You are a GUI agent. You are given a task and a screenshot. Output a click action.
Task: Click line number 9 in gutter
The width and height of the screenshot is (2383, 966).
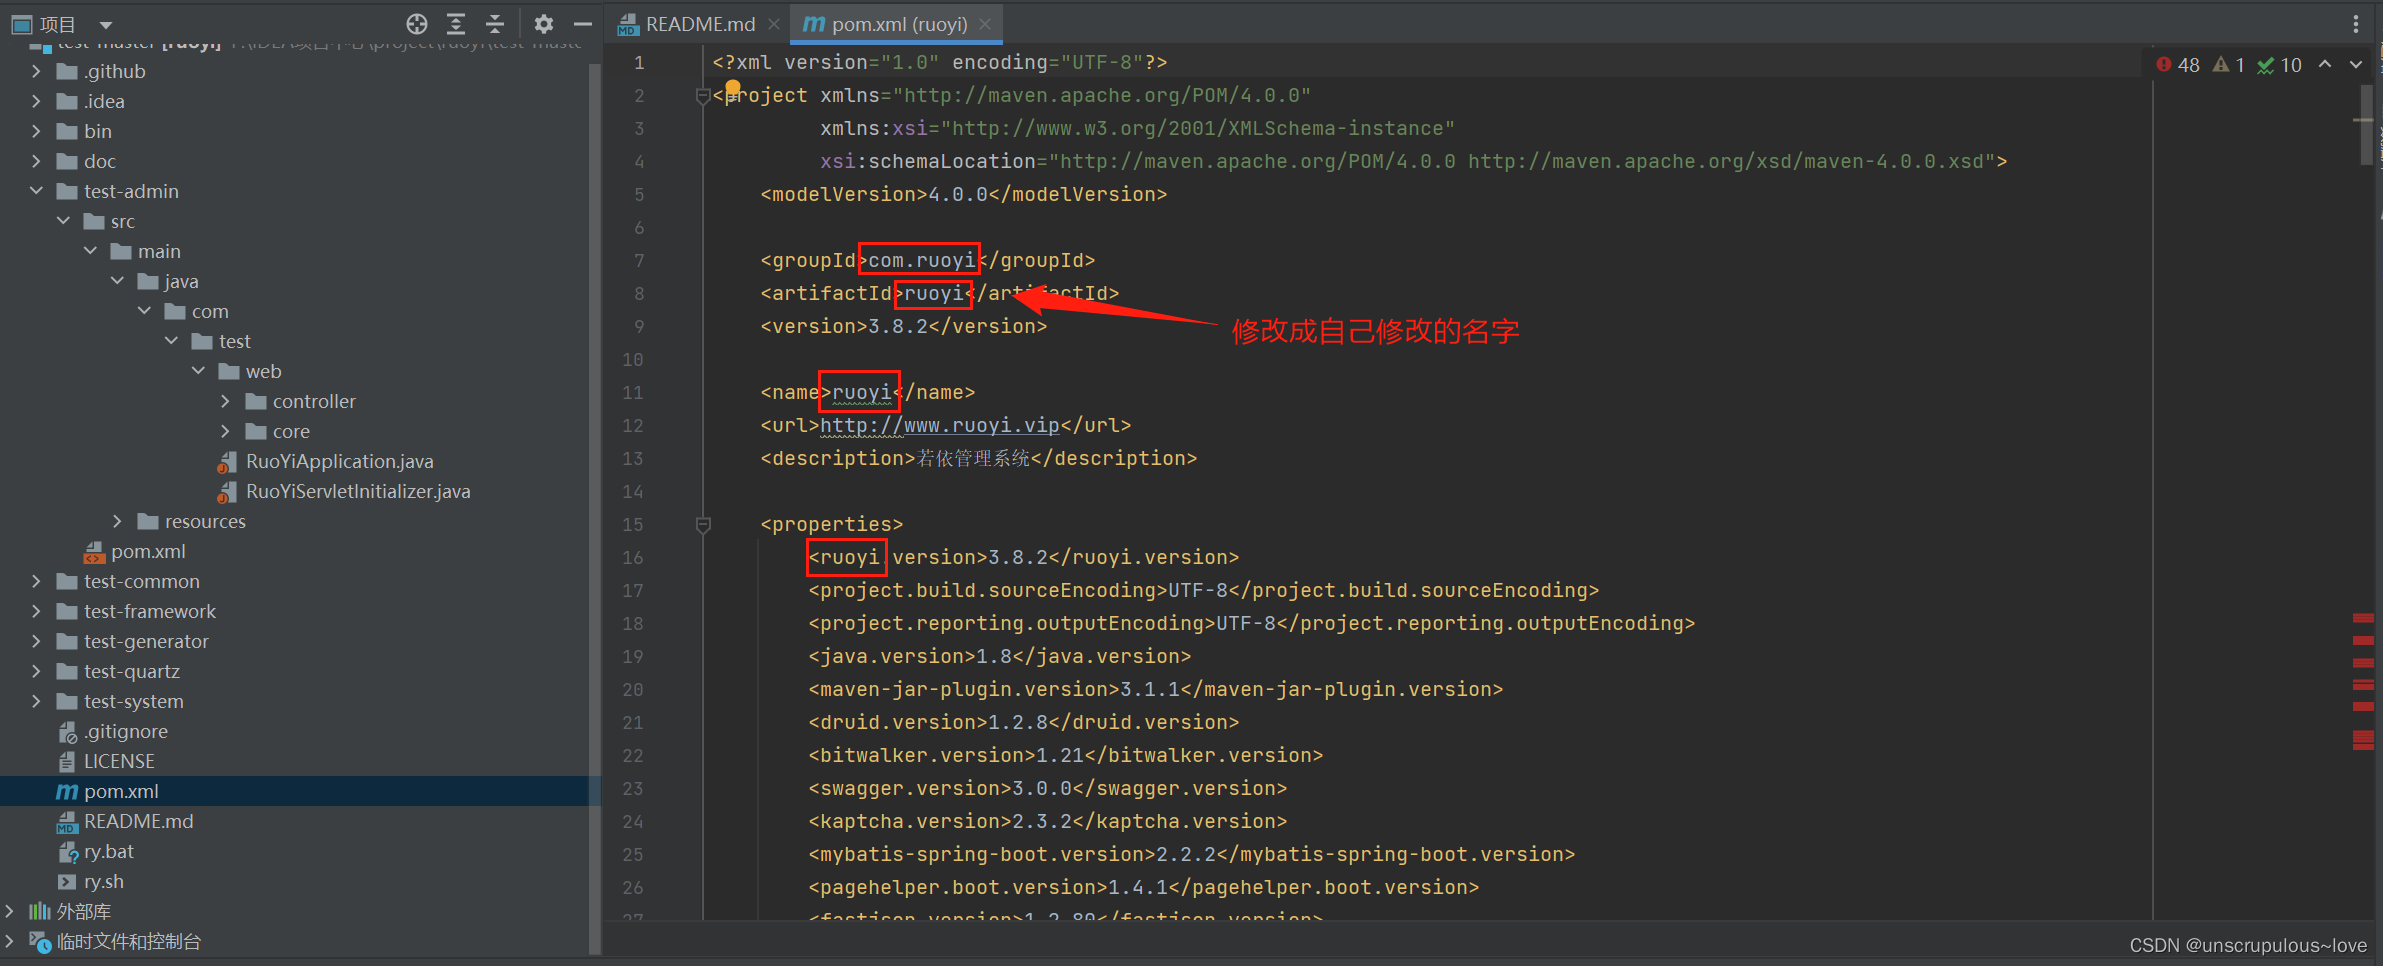click(638, 326)
